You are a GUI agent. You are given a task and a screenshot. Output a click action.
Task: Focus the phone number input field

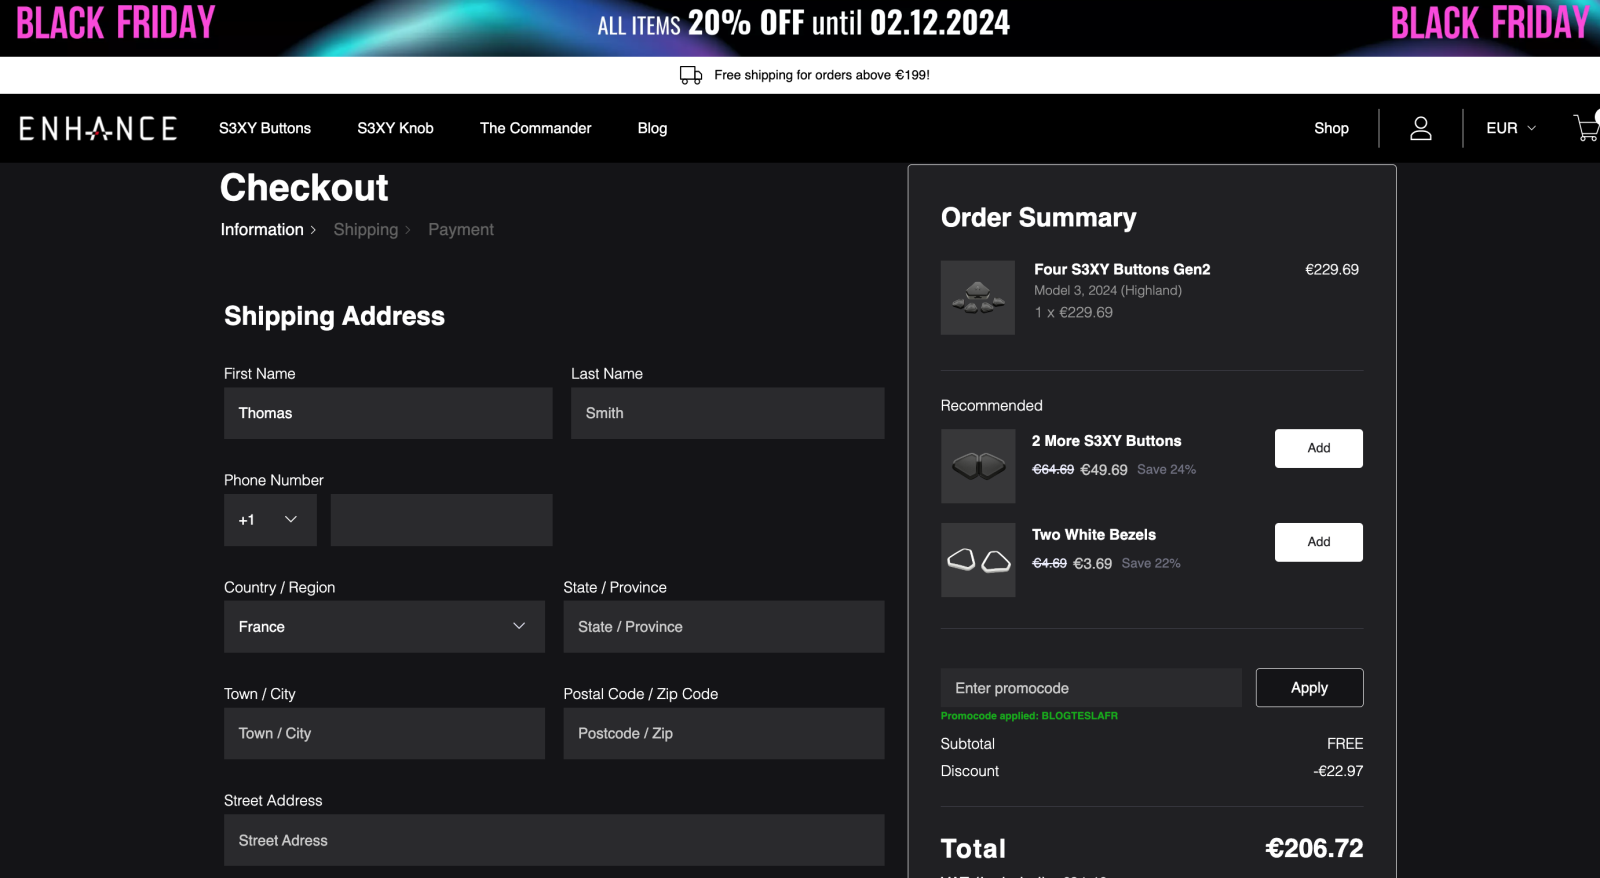click(441, 520)
